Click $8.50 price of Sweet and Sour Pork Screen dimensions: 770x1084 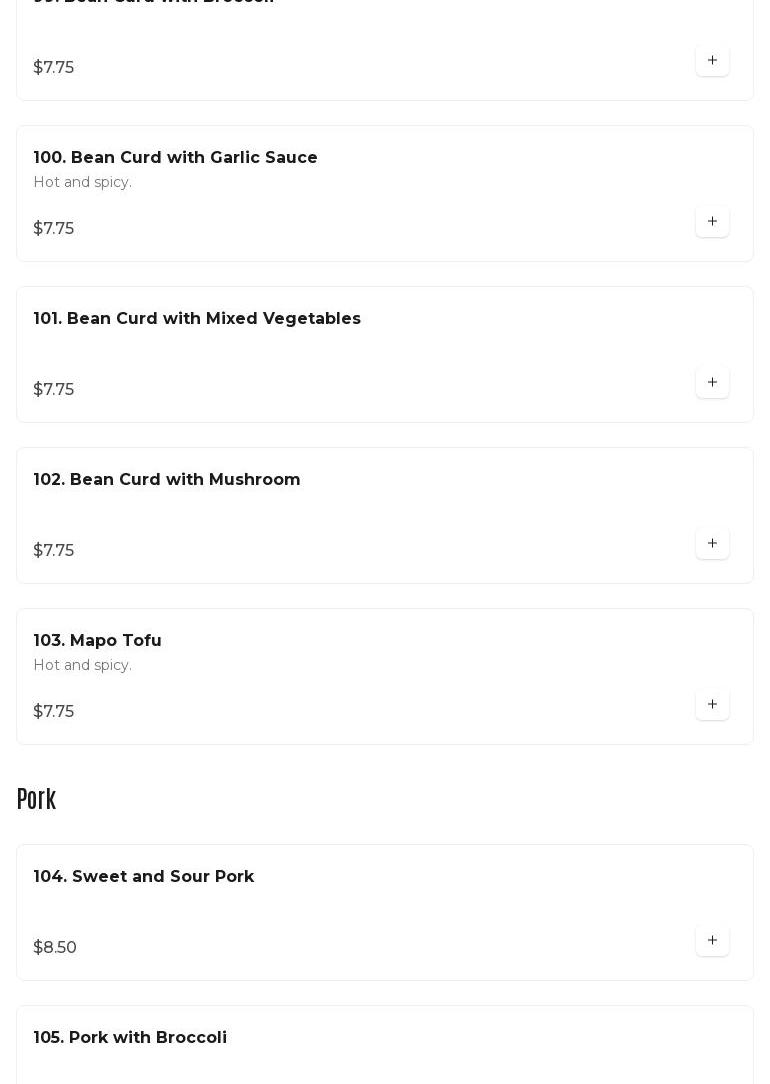[55, 947]
